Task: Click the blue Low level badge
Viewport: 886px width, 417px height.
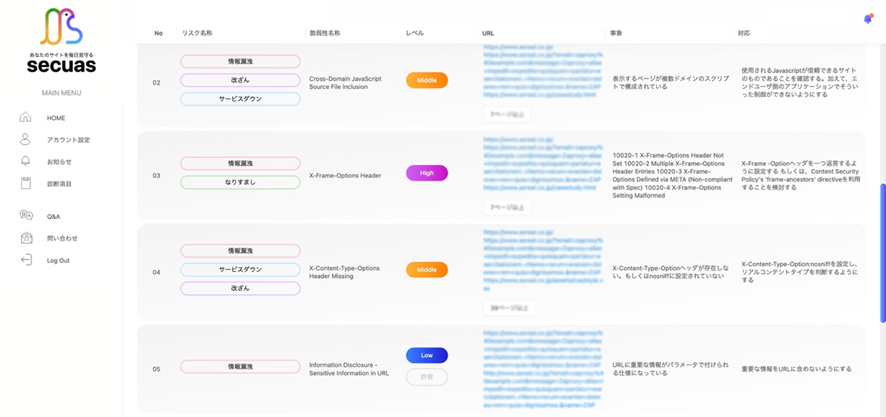Action: (427, 355)
